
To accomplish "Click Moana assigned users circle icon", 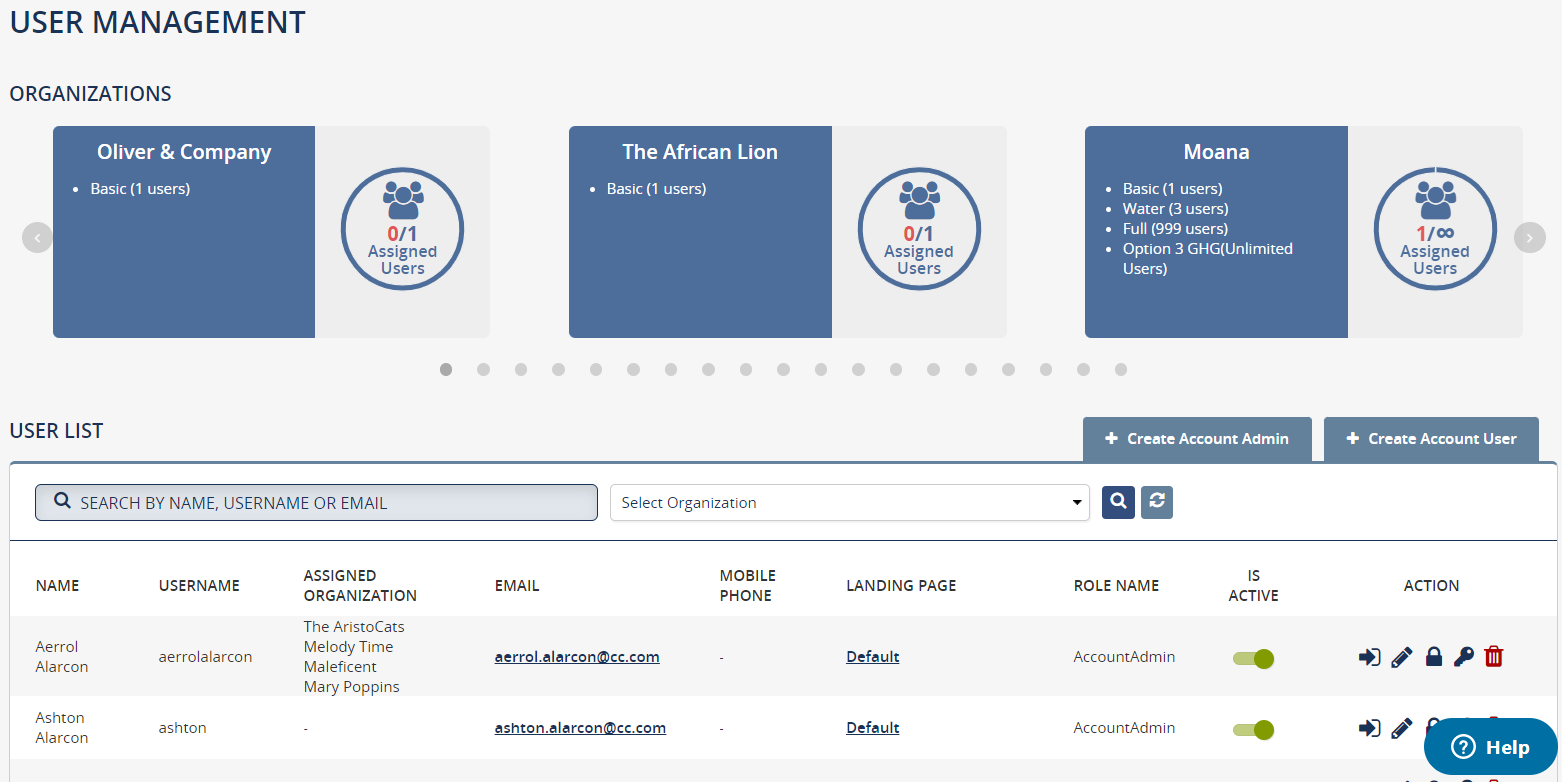I will (1435, 229).
